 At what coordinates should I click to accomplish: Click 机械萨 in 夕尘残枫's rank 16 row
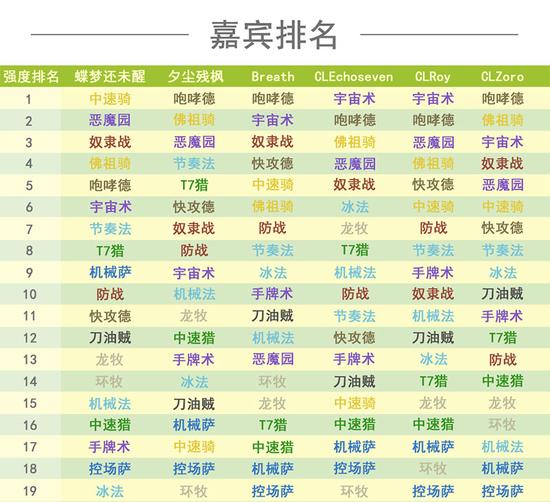coord(194,425)
